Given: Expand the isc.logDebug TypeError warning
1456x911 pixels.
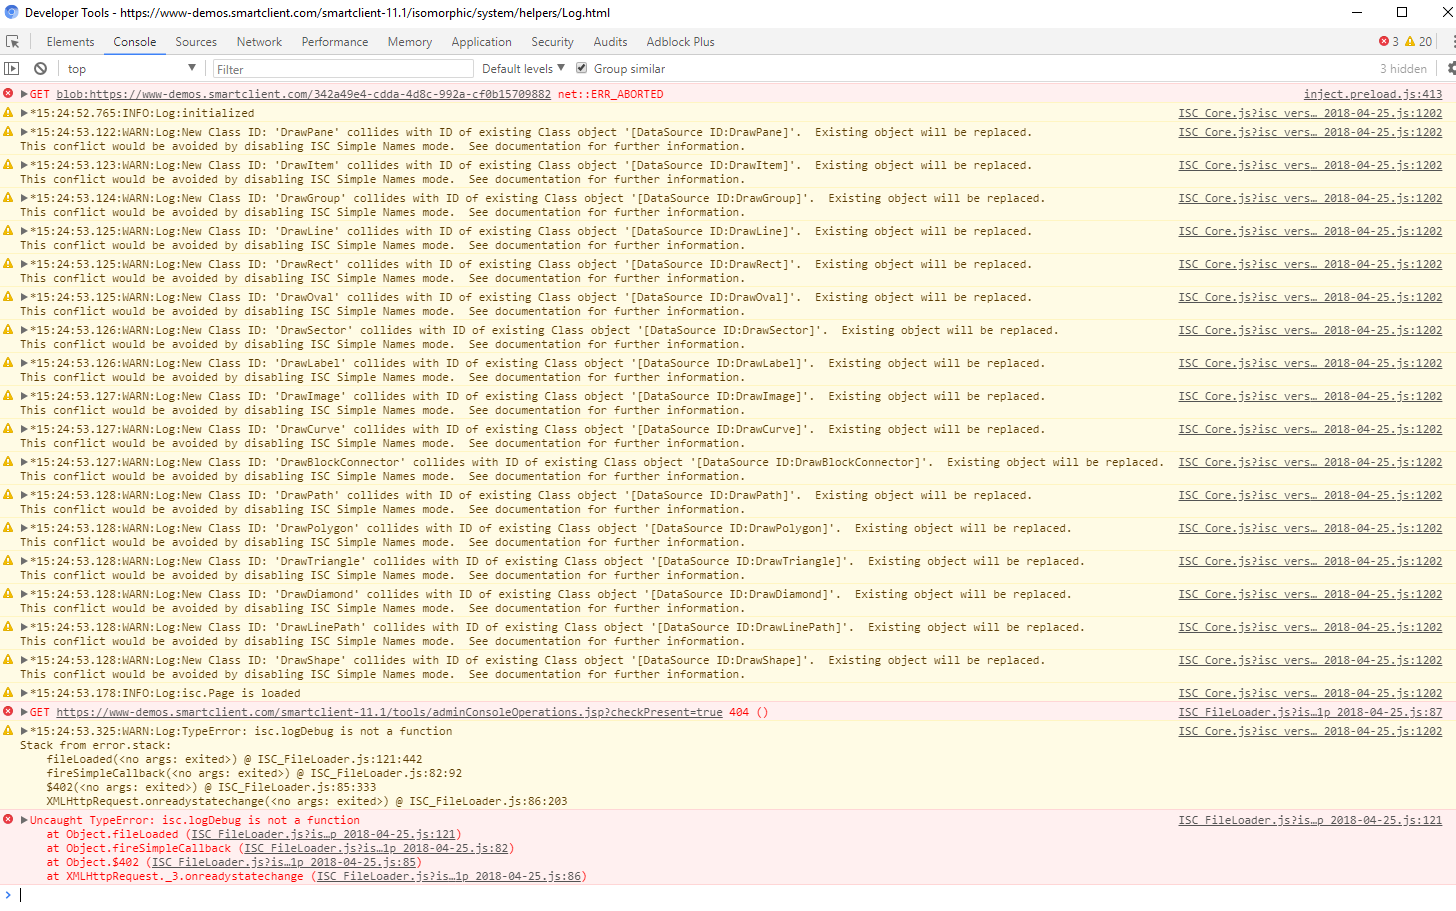Looking at the screenshot, I should [24, 731].
